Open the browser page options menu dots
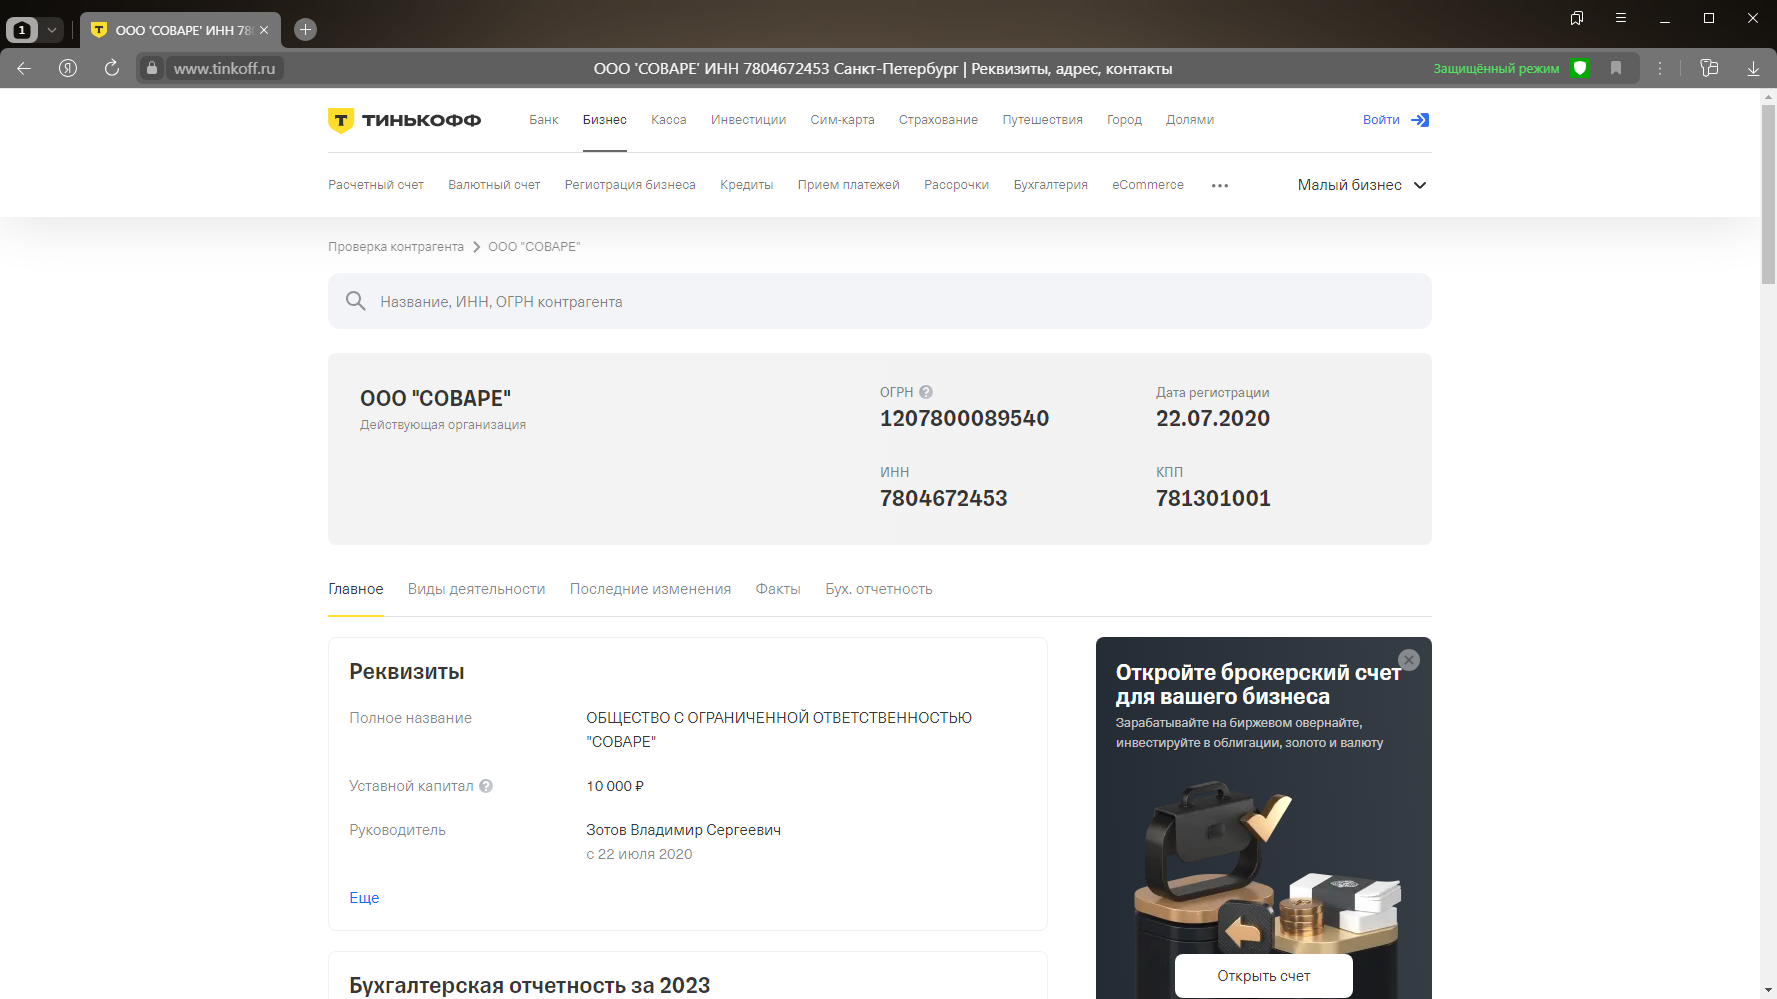1777x999 pixels. pyautogui.click(x=1660, y=68)
